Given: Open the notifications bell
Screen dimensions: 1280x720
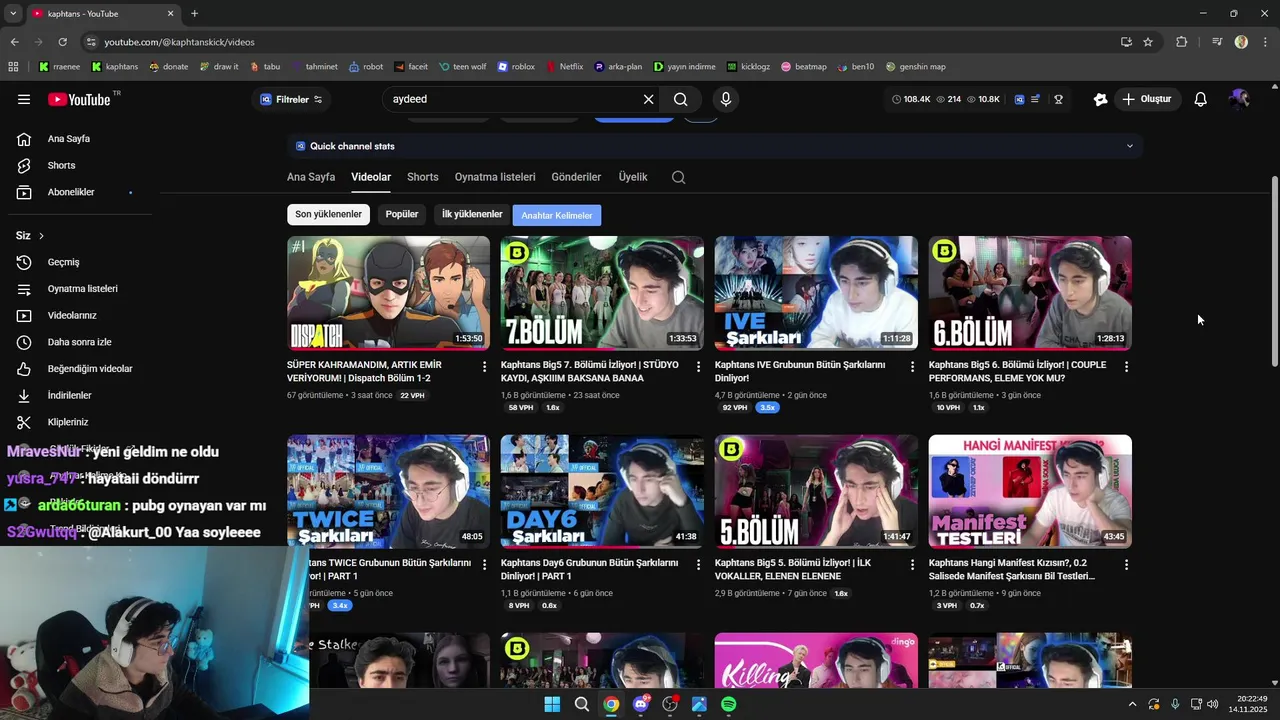Looking at the screenshot, I should pos(1201,99).
